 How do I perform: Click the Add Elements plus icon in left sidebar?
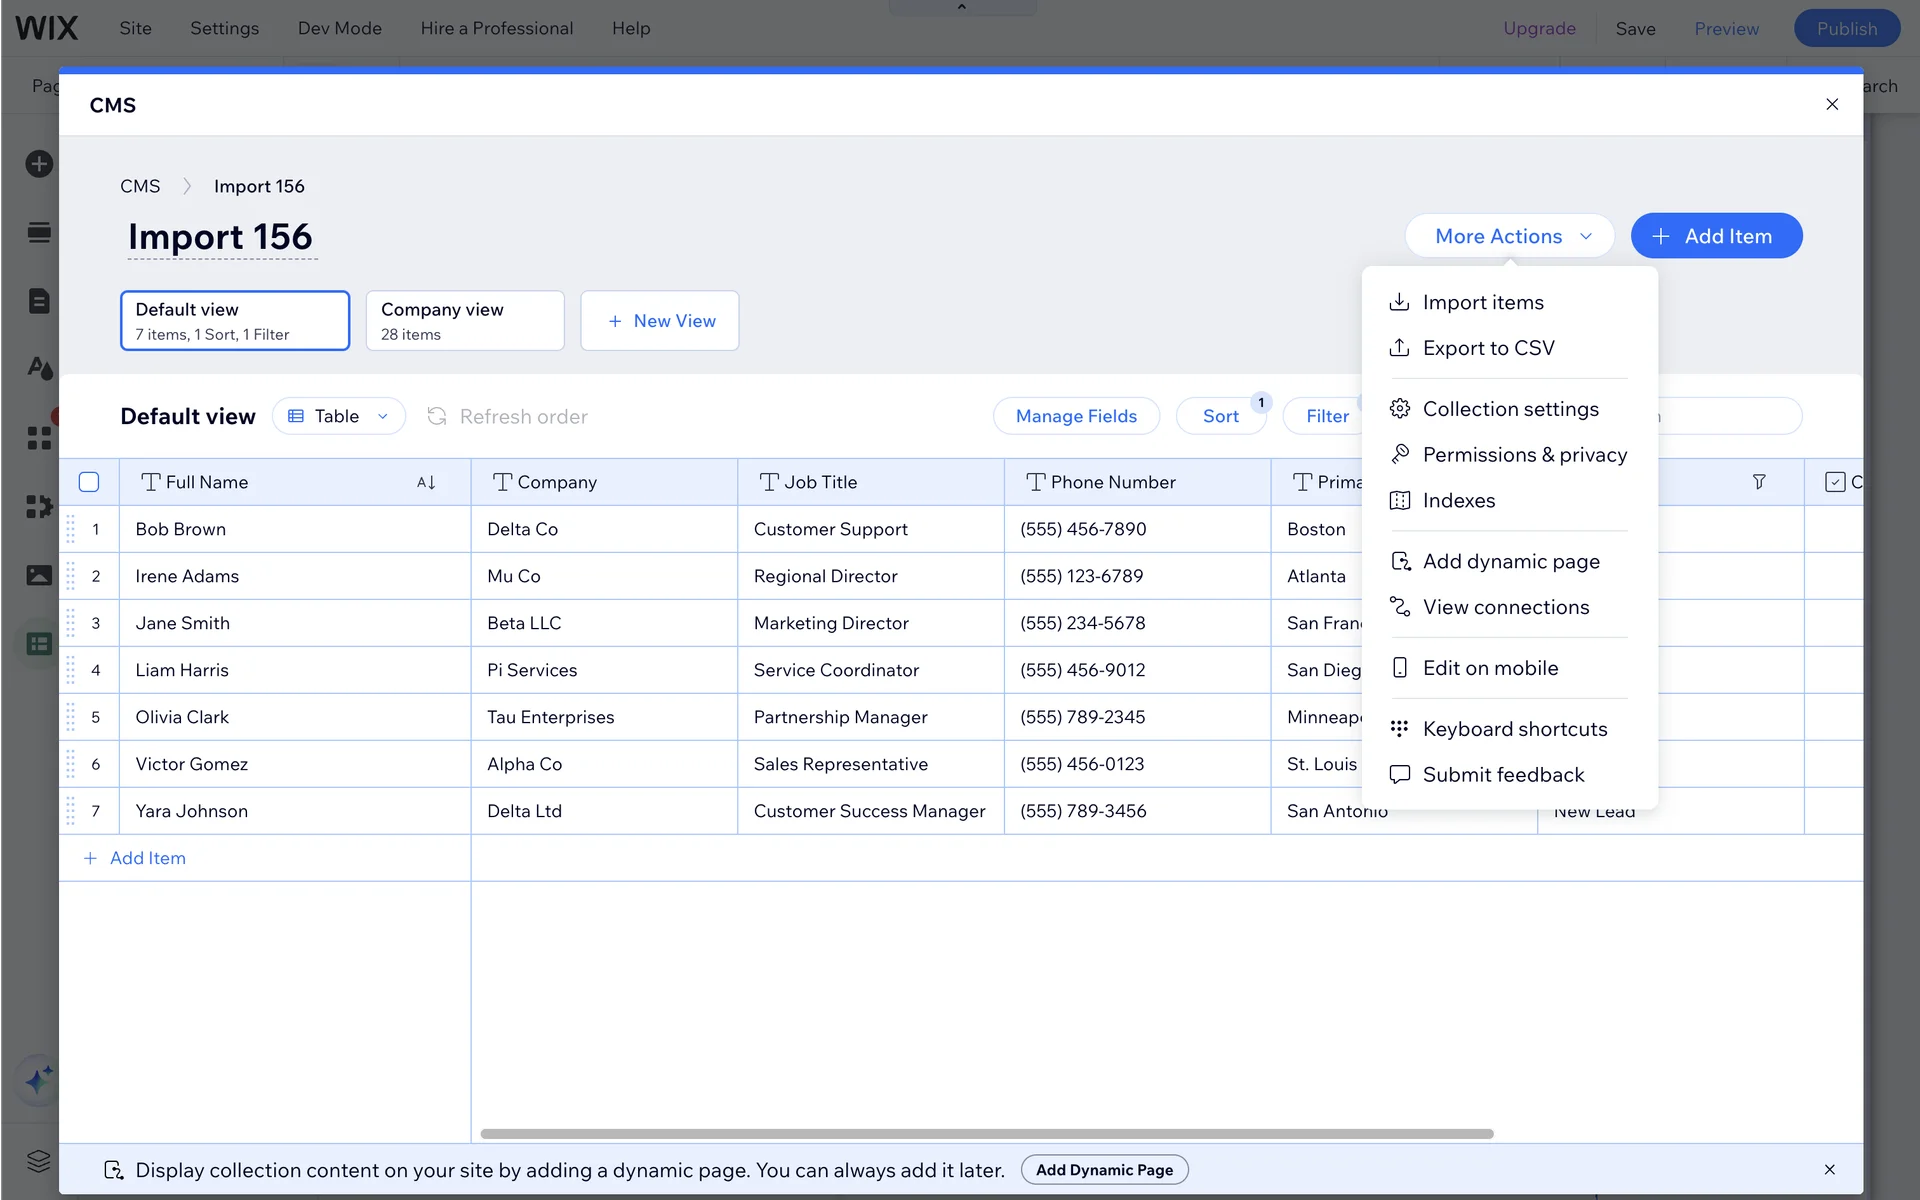coord(39,164)
